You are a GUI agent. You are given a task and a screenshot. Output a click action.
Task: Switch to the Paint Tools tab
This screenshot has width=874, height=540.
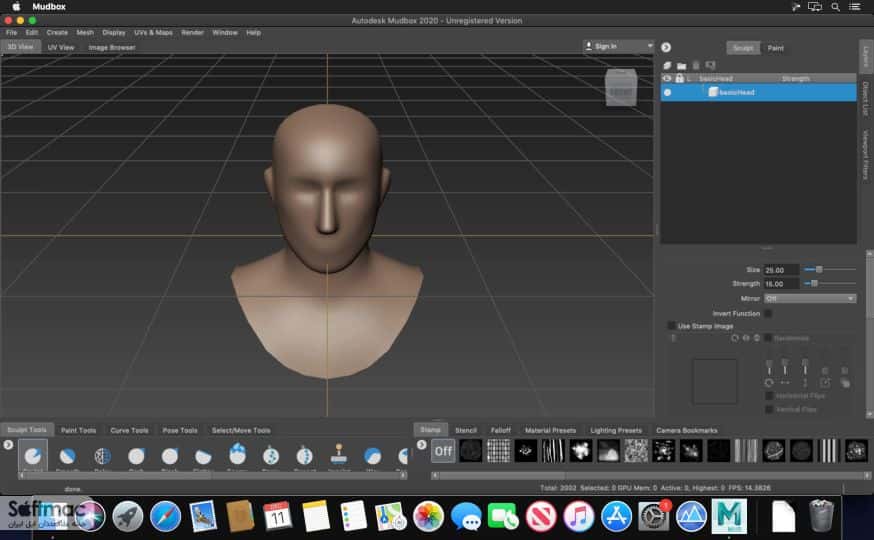pyautogui.click(x=78, y=430)
